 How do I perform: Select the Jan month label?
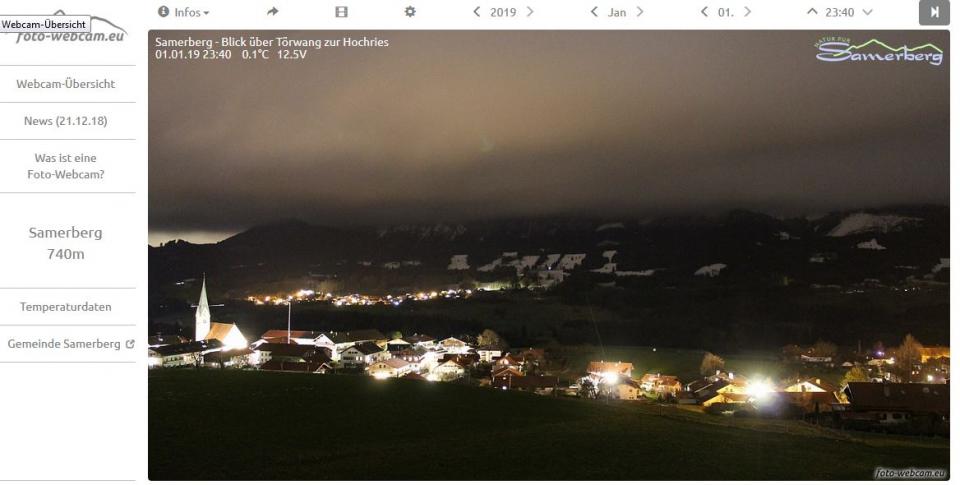coord(617,12)
